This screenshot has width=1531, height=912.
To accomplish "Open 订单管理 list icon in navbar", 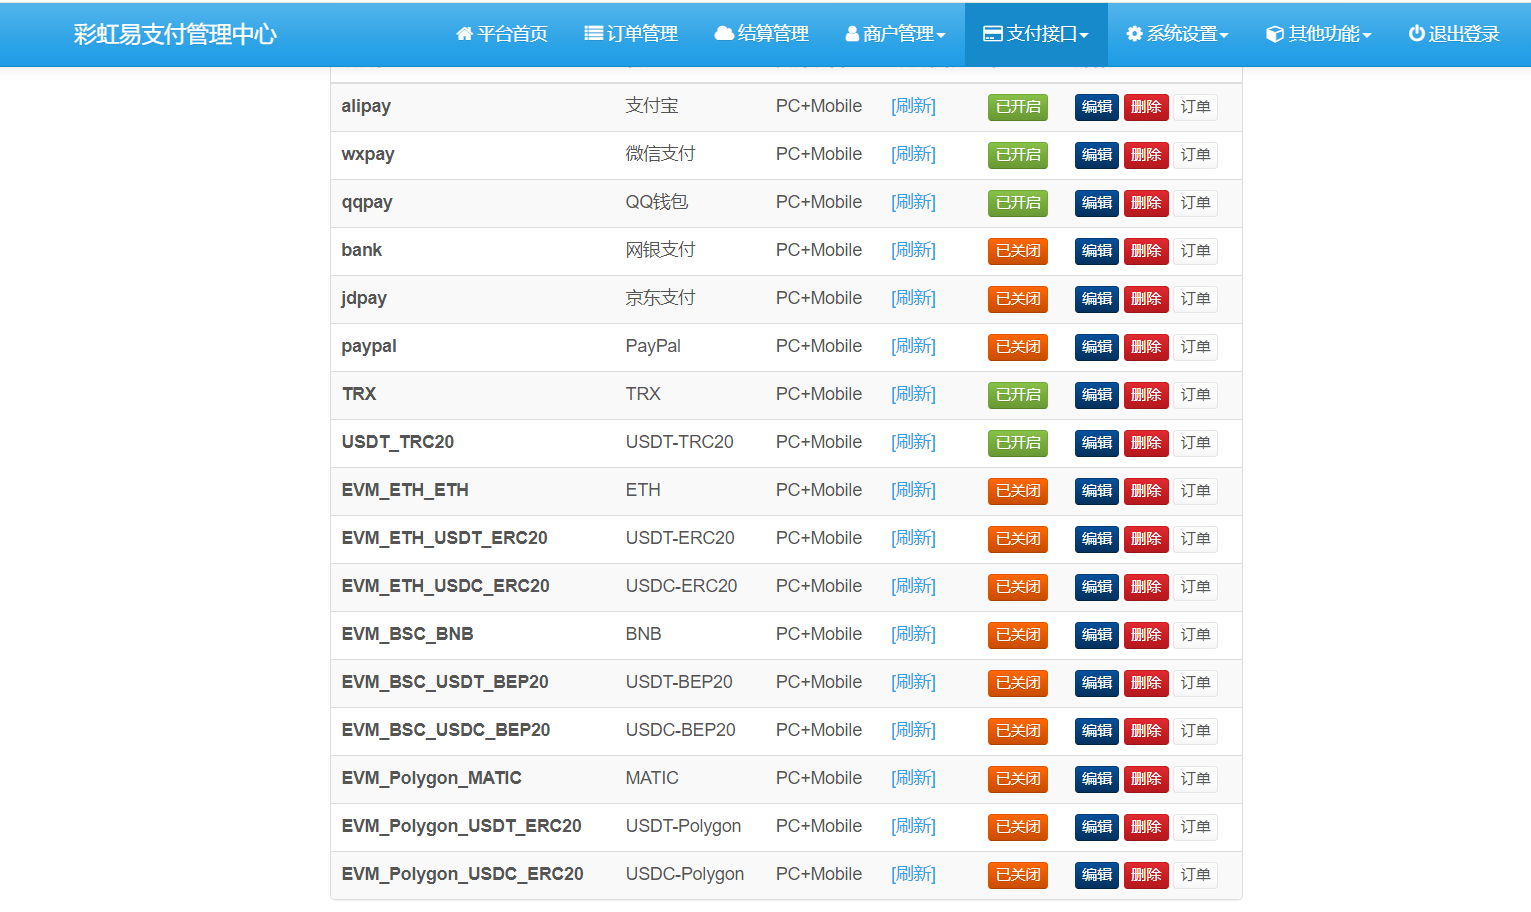I will coord(593,34).
